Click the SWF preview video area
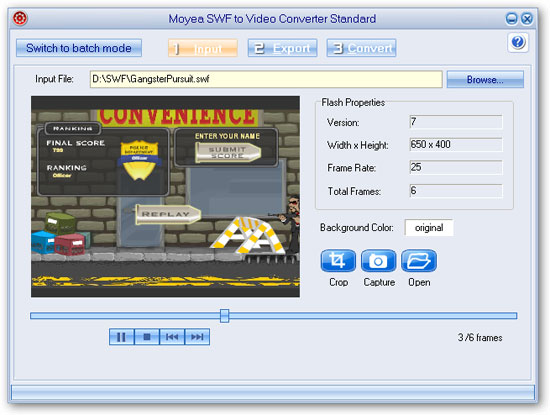 tap(165, 196)
